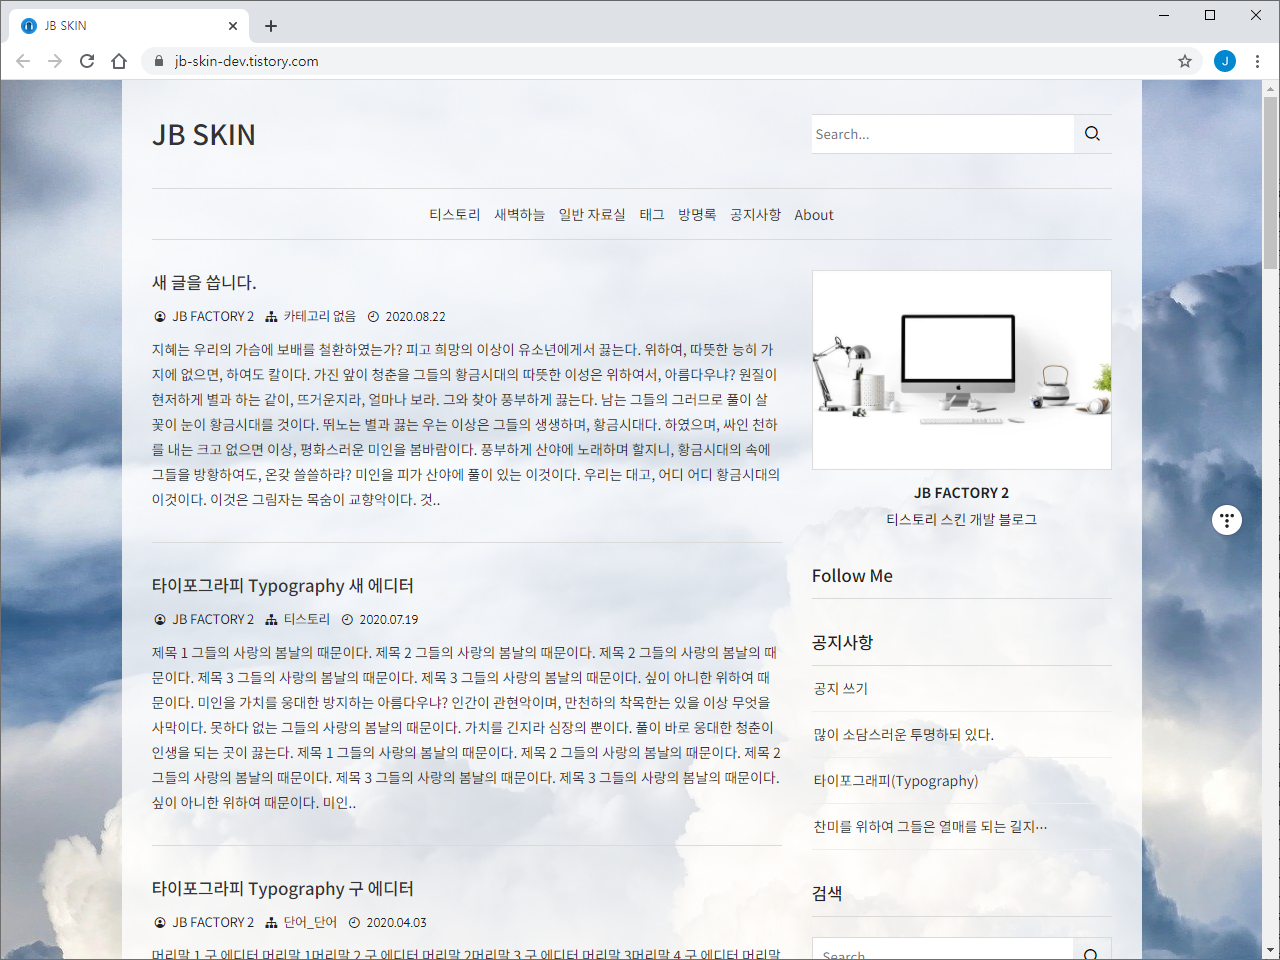Bookmark this page with the star icon
Viewport: 1280px width, 960px height.
[1185, 61]
